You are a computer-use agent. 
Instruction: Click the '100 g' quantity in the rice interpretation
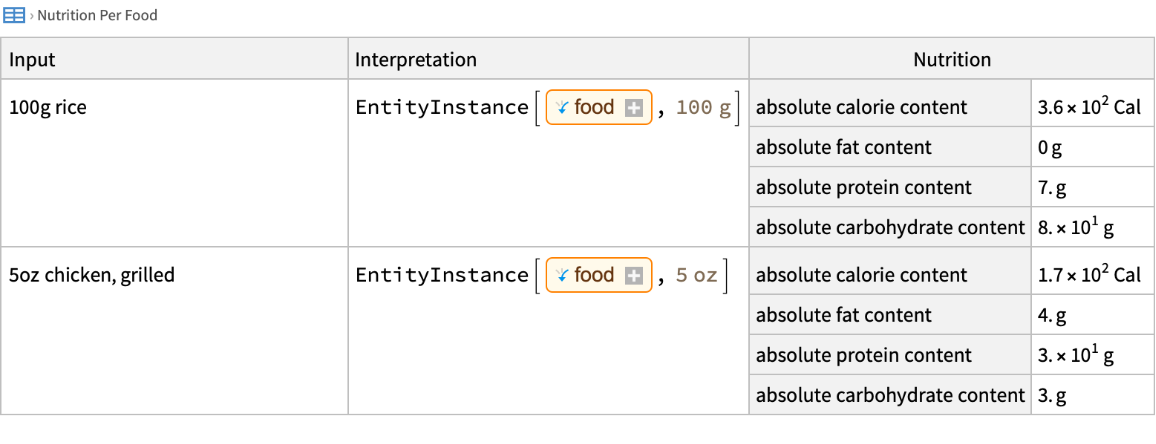(x=703, y=108)
